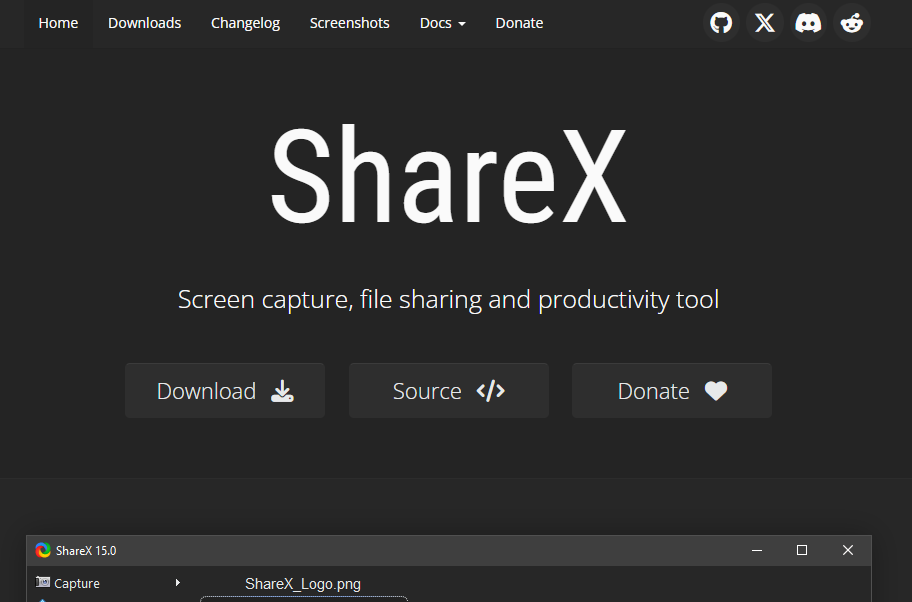This screenshot has width=912, height=602.
Task: Click the ShareX logo icon in window title
Action: click(42, 550)
